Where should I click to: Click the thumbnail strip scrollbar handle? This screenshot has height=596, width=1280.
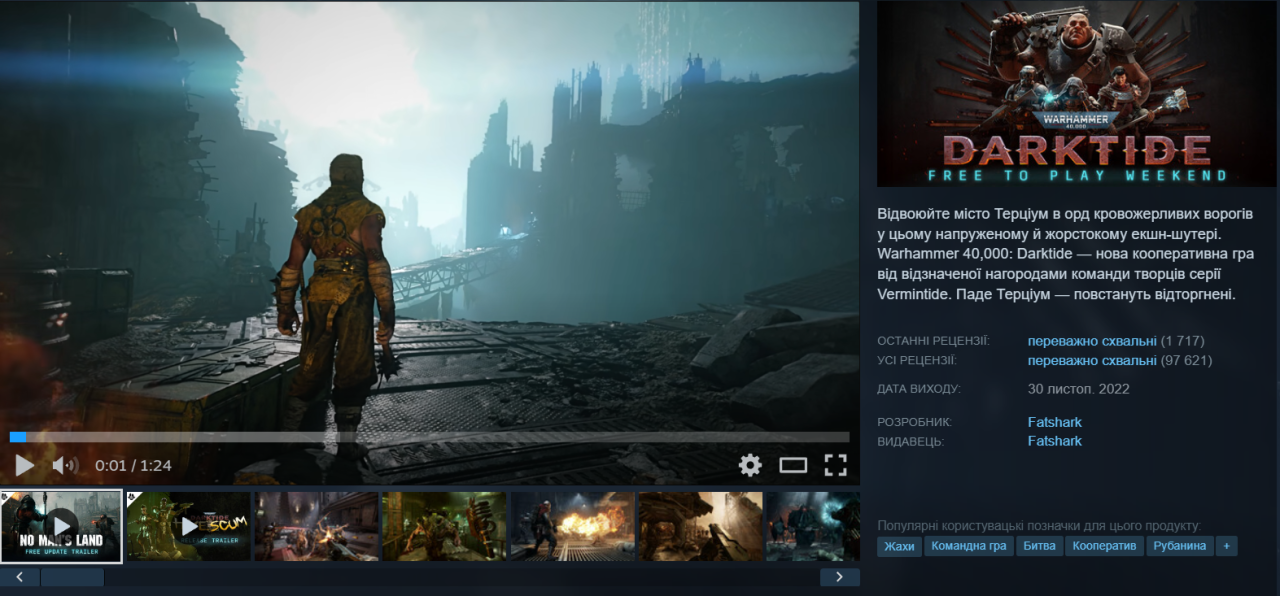pyautogui.click(x=72, y=577)
